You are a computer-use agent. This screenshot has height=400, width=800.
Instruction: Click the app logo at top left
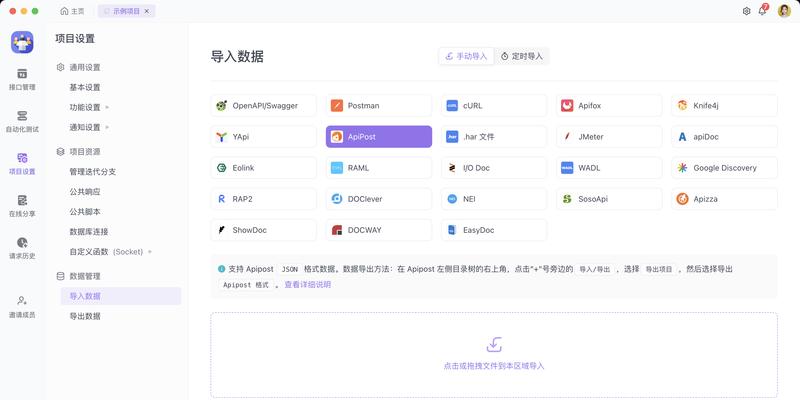(x=22, y=42)
